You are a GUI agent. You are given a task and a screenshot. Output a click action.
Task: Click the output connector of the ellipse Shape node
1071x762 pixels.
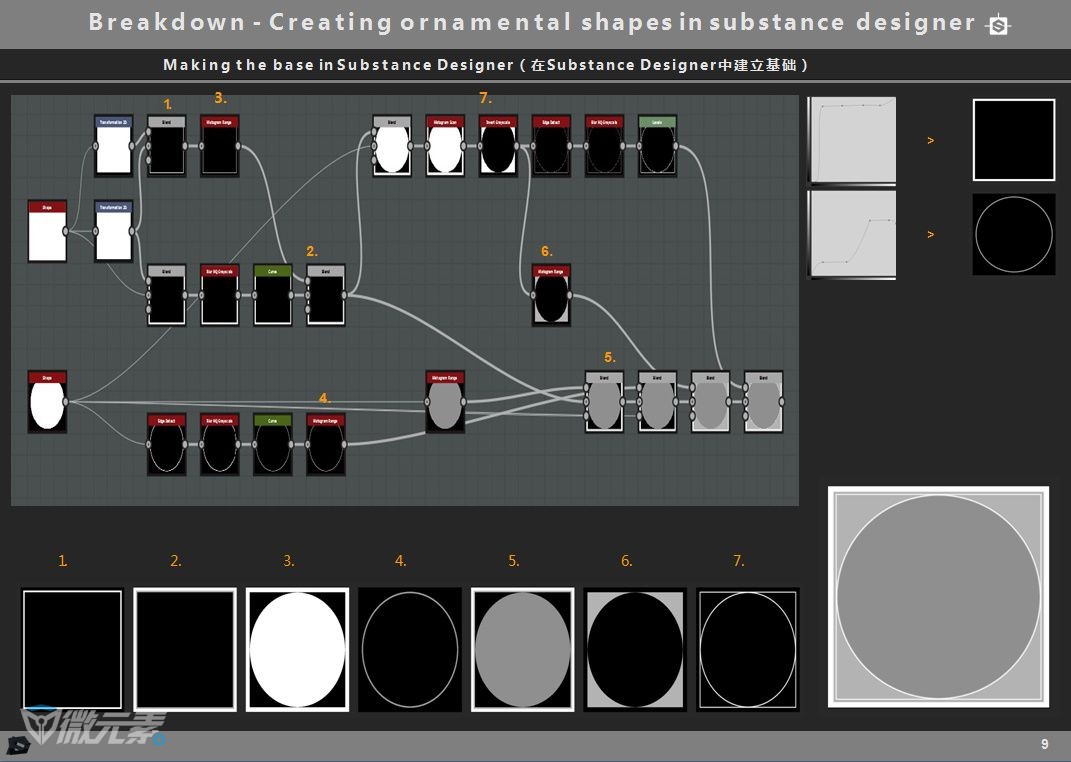[x=66, y=401]
